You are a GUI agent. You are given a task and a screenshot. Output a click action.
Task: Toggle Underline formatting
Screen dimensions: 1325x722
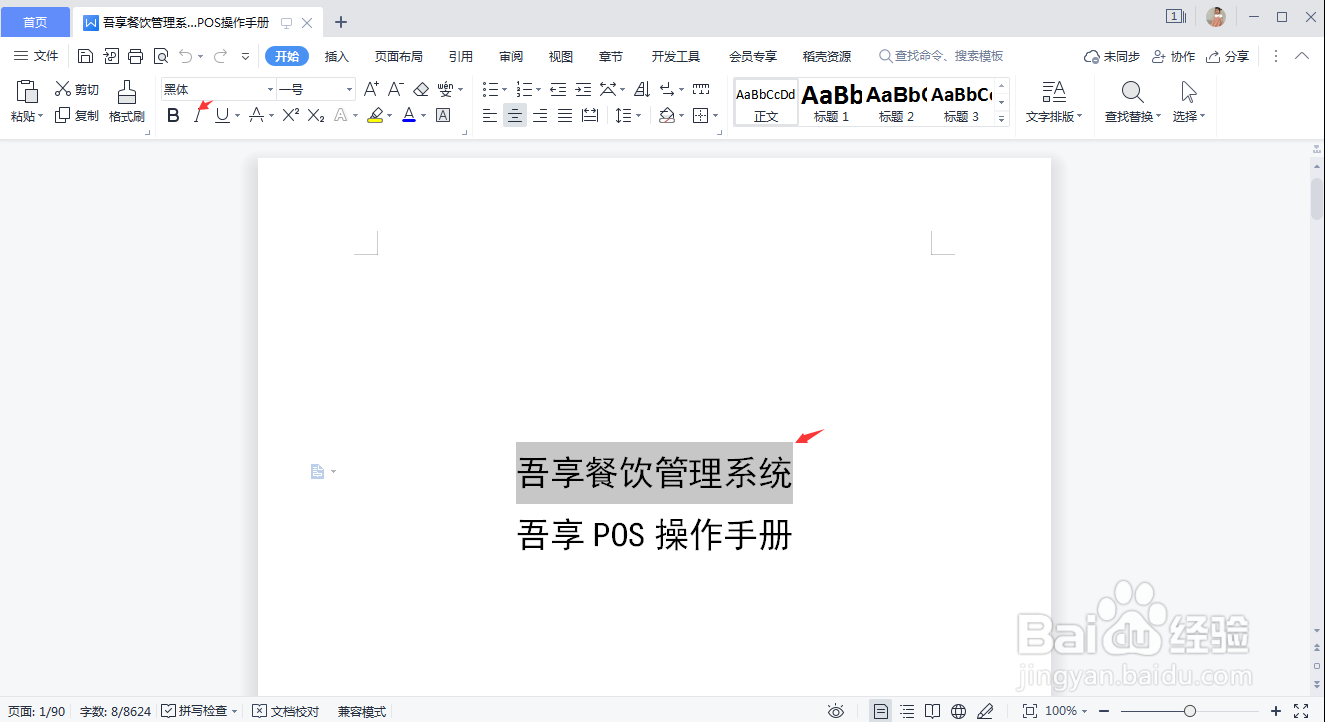coord(222,116)
